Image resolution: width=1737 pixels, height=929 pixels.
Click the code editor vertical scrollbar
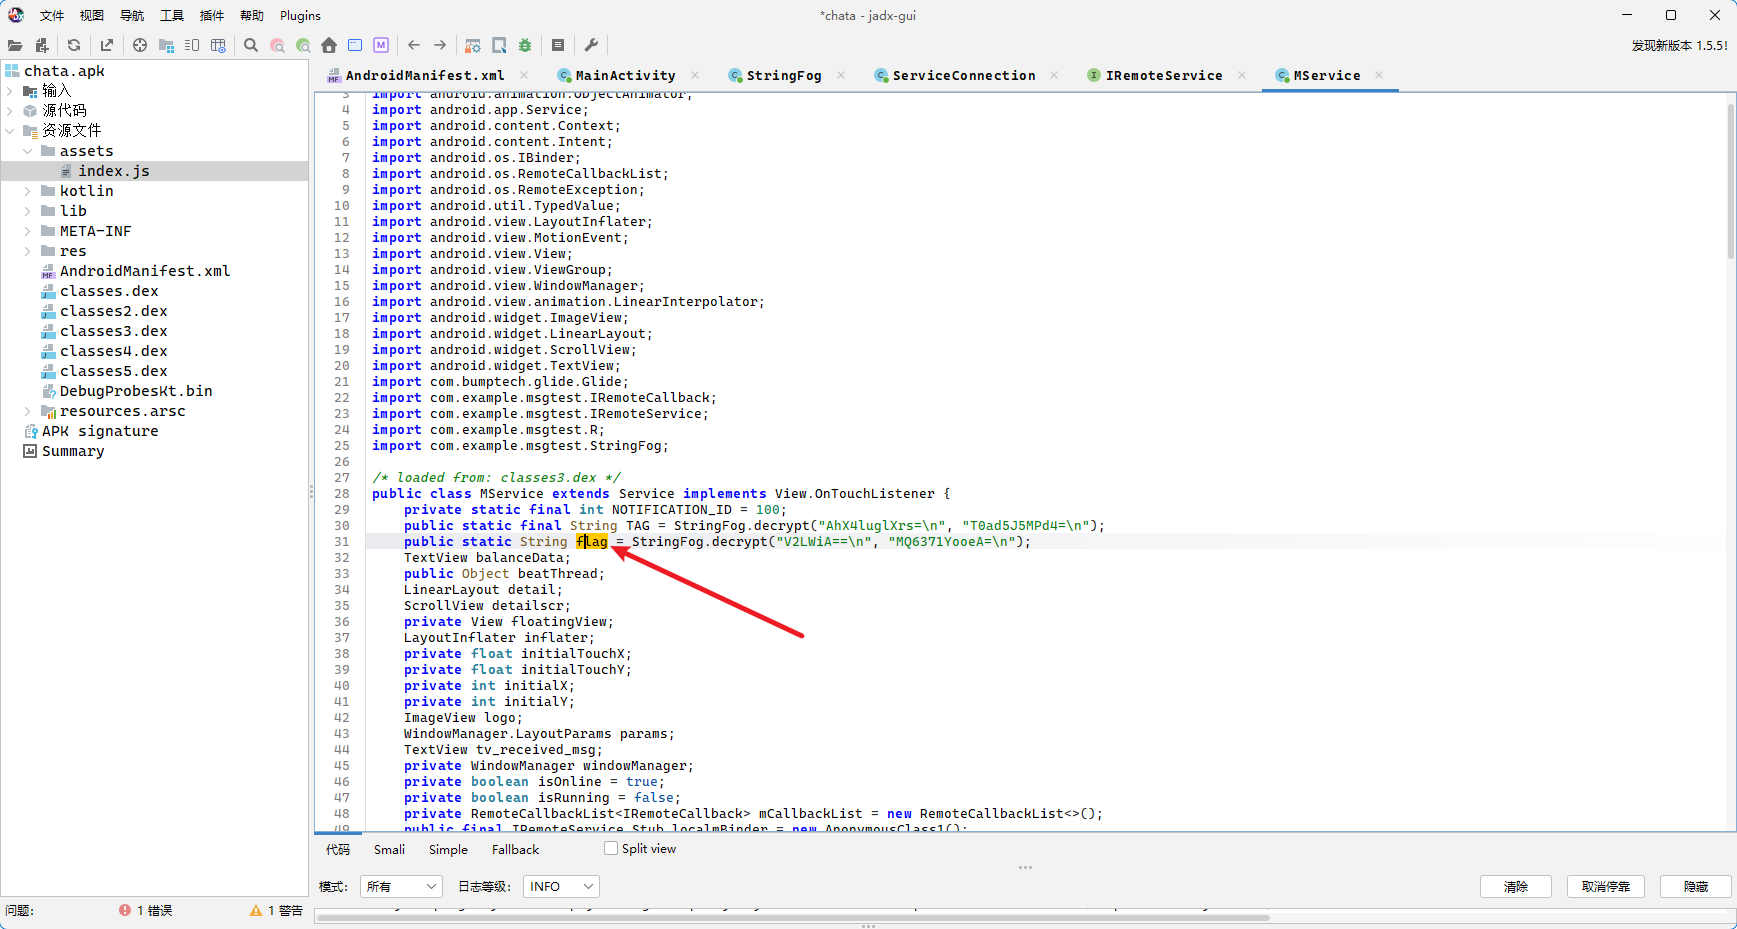click(x=1730, y=180)
